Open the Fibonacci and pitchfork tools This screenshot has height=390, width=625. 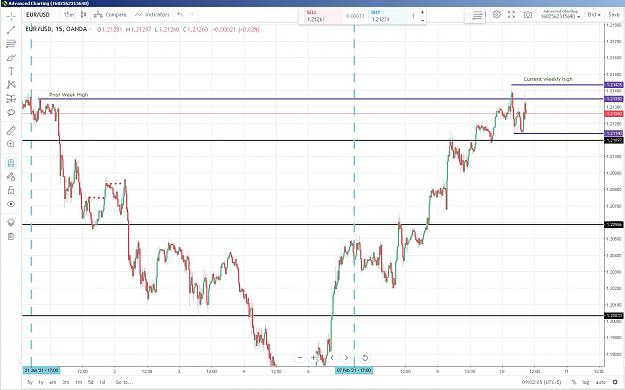click(x=11, y=43)
